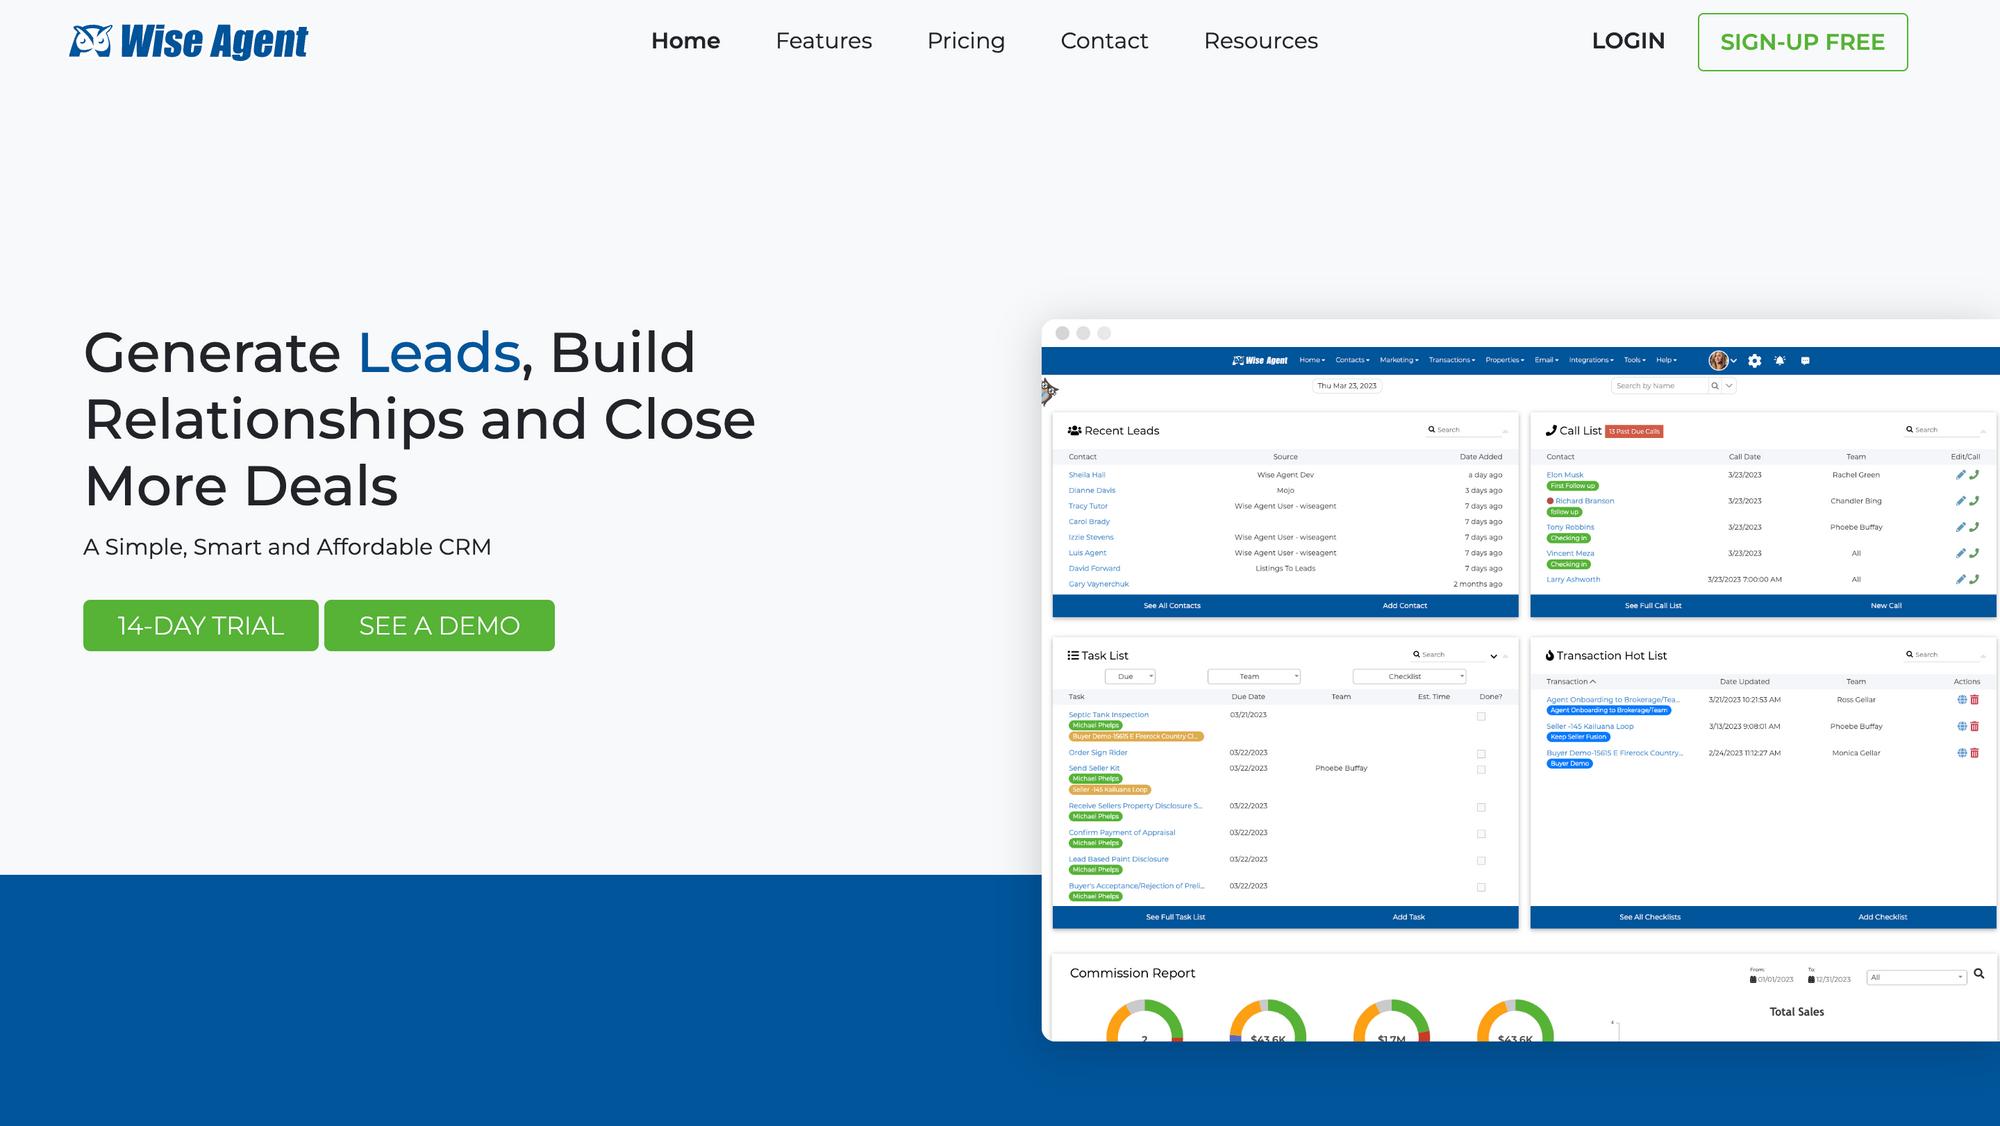2000x1126 pixels.
Task: Open the Pricing menu item
Action: coord(966,41)
